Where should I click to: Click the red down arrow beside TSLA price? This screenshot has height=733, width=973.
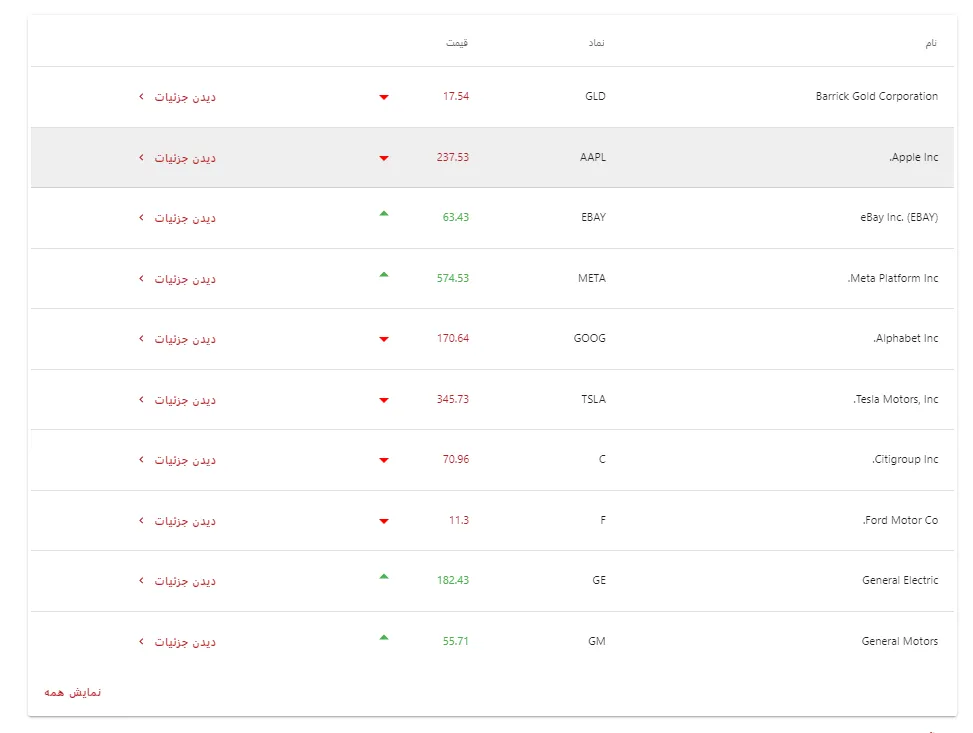(x=384, y=400)
